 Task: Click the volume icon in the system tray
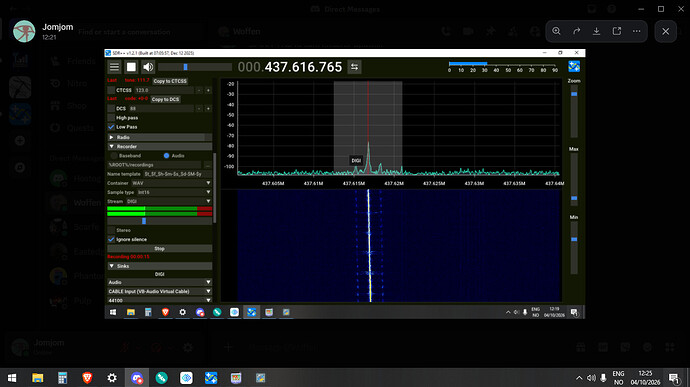(x=591, y=378)
